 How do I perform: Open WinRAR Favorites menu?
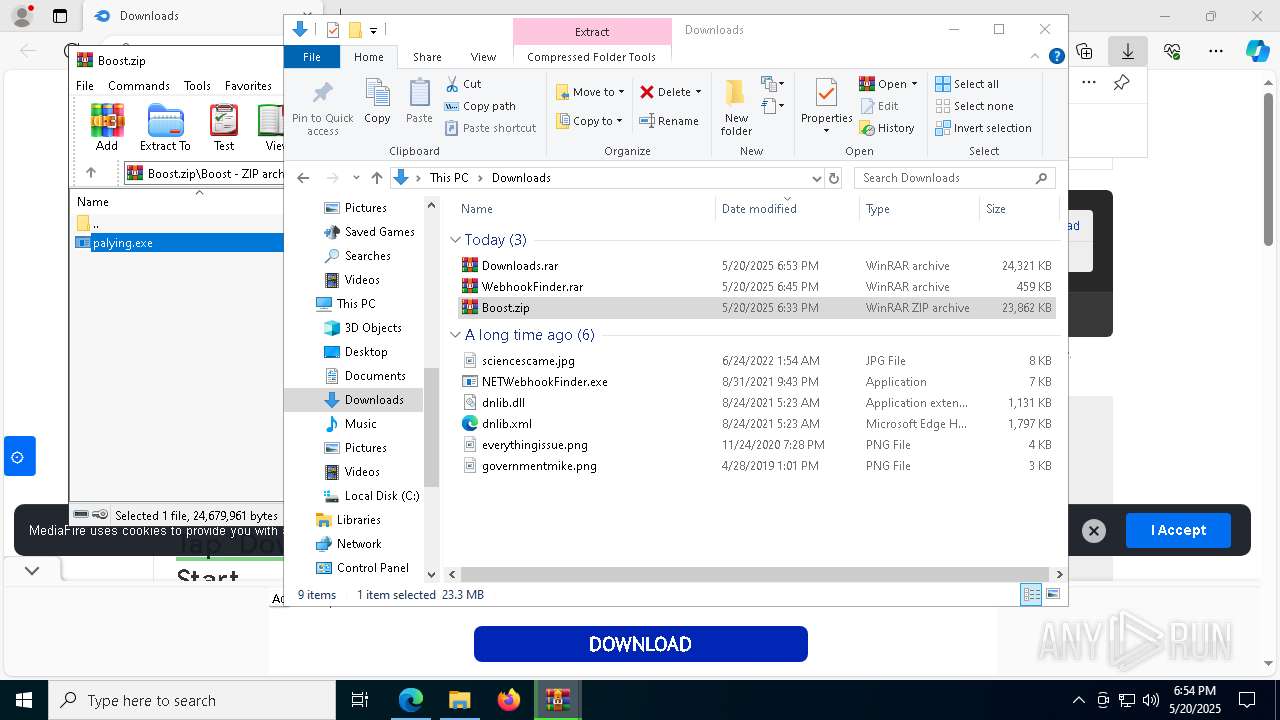tap(248, 86)
